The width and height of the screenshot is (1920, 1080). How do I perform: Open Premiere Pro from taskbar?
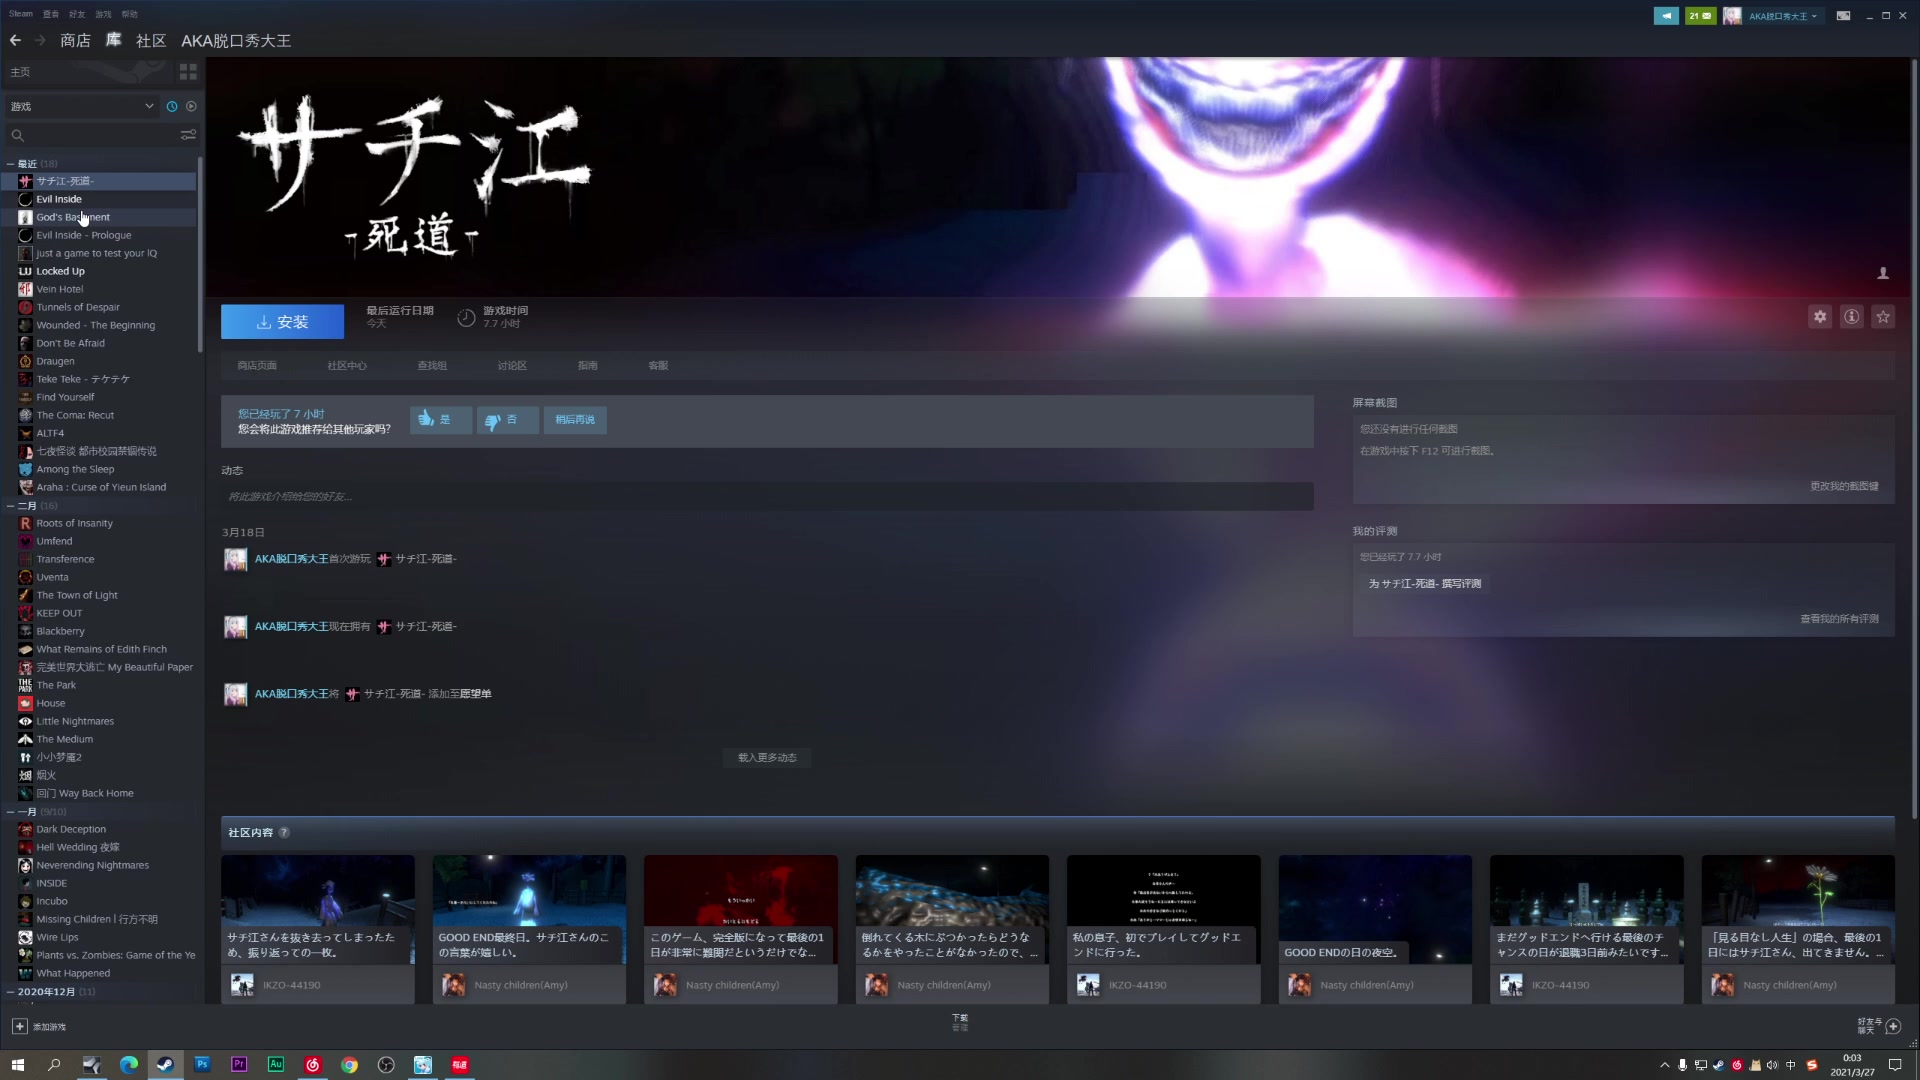239,1065
